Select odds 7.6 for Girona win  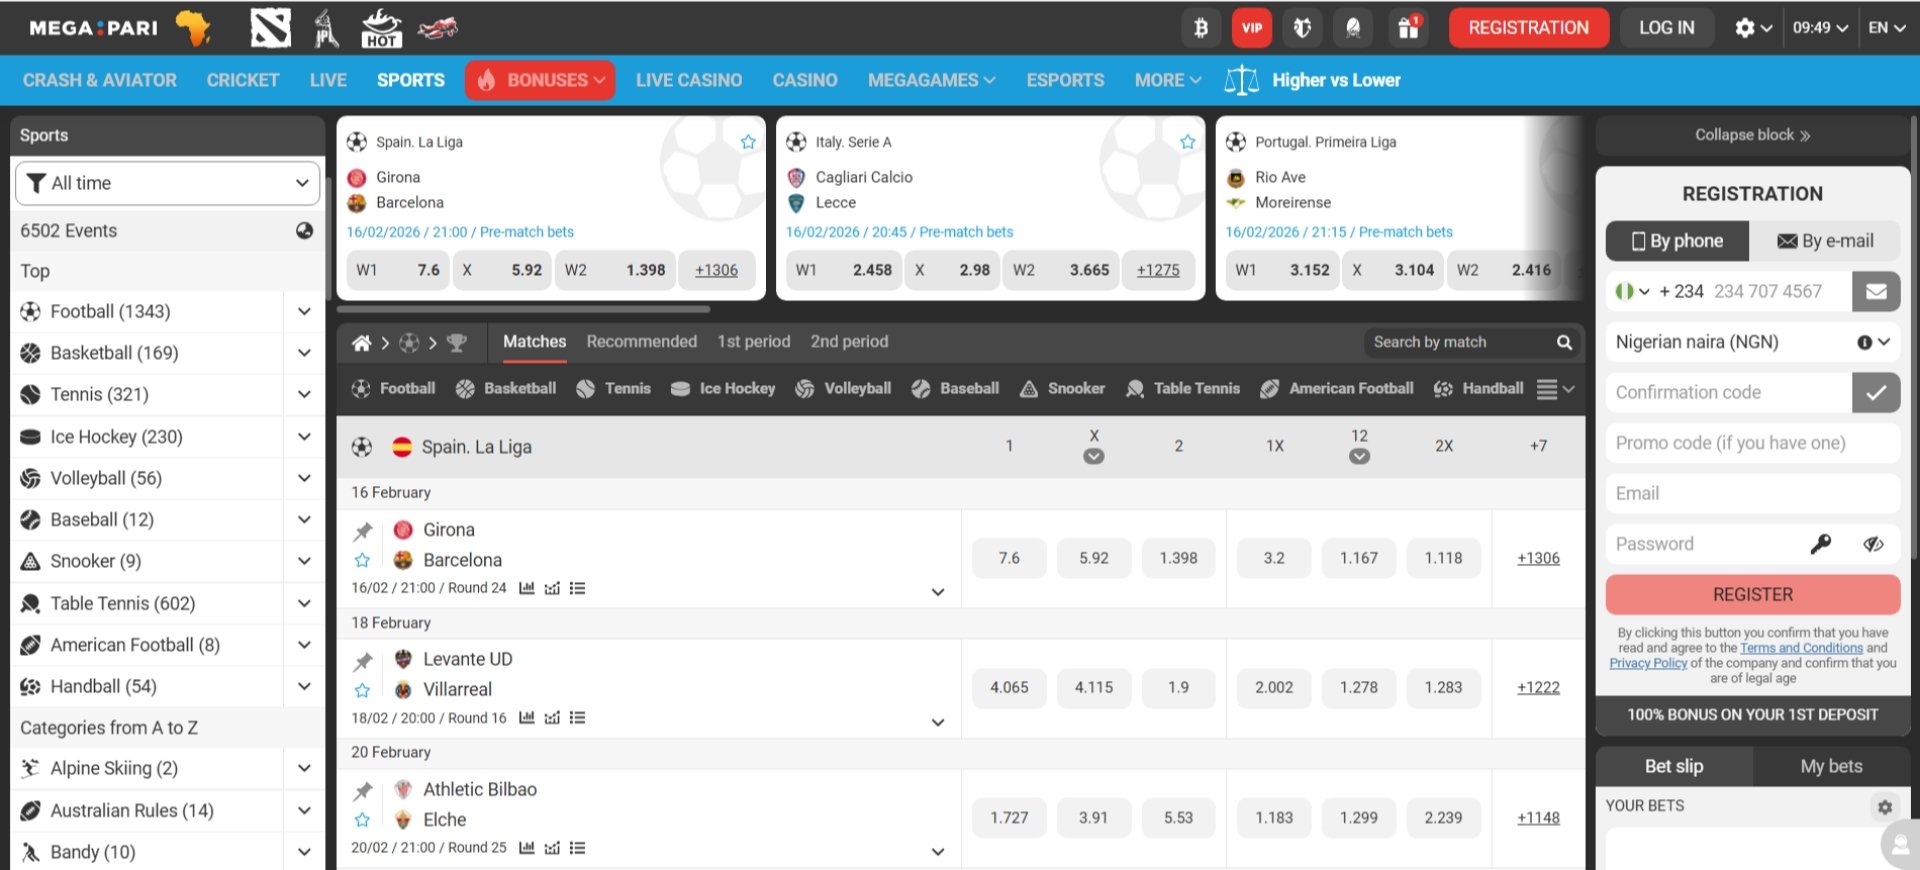point(1009,558)
